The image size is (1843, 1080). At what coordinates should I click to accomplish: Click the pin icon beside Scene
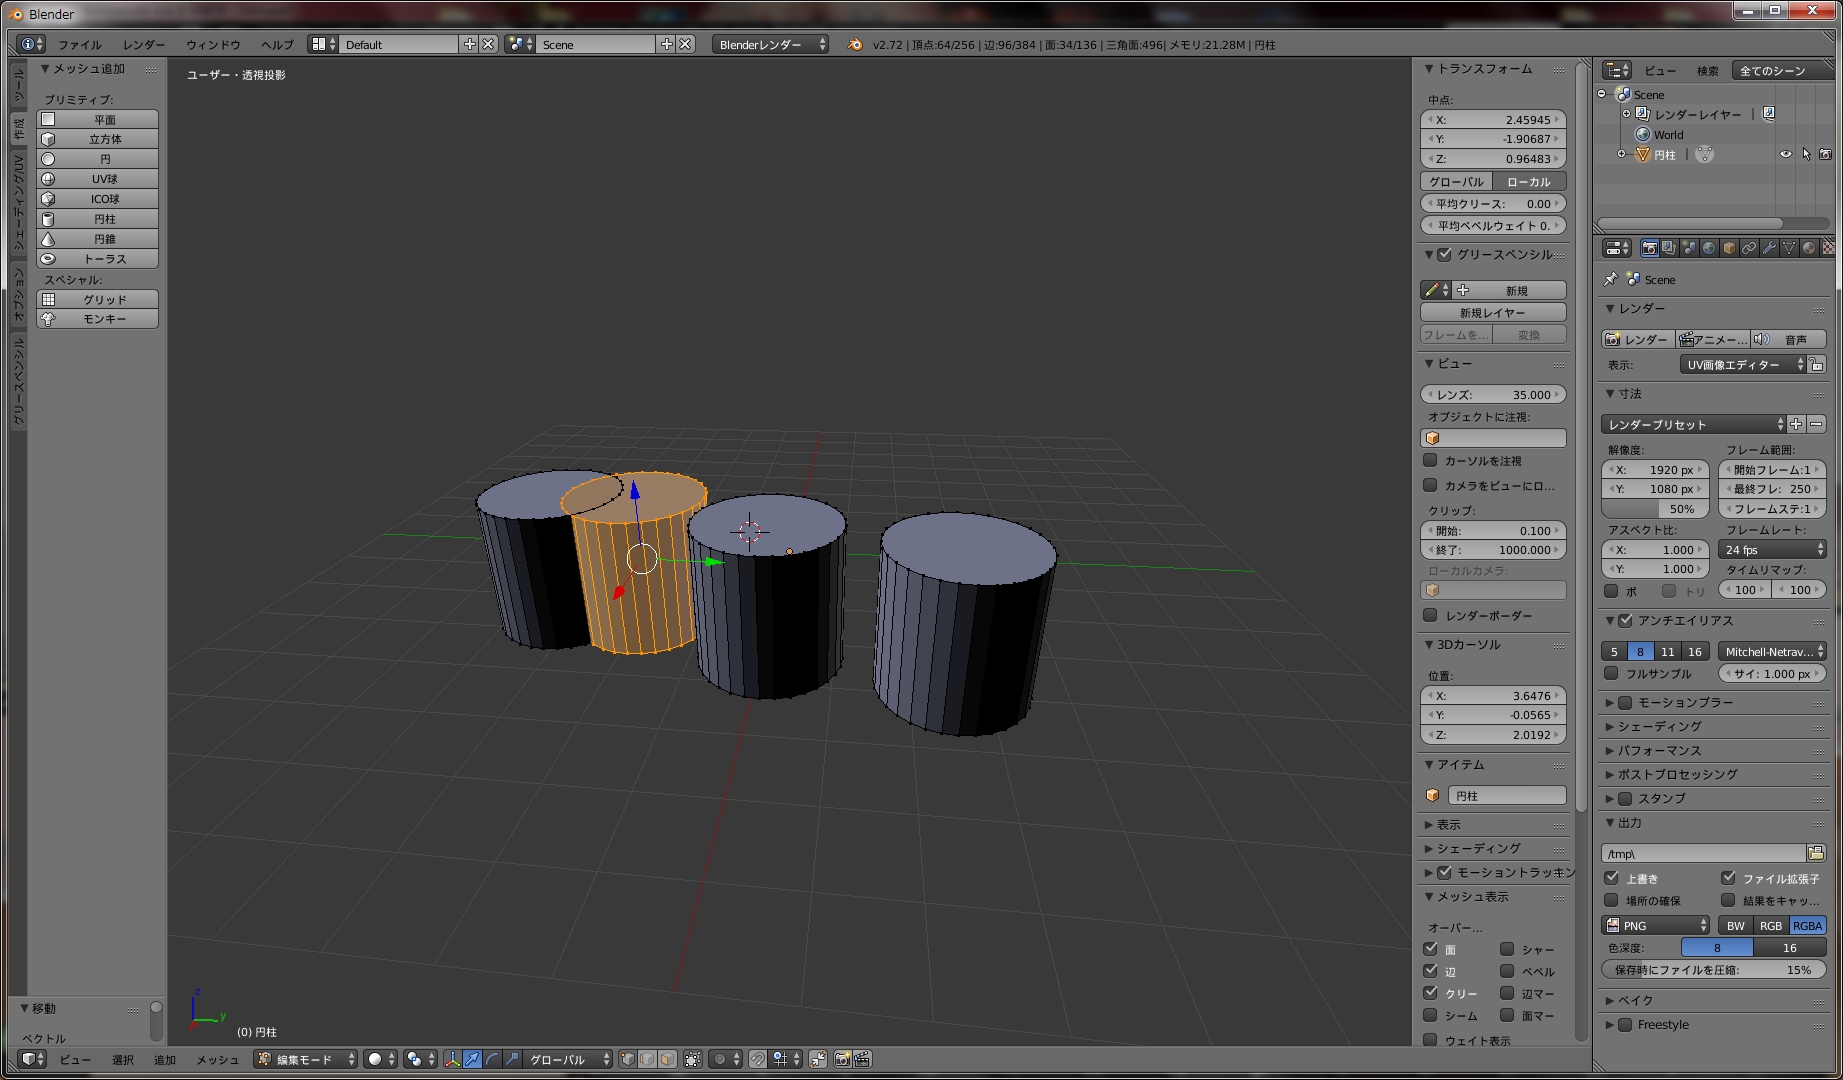coord(1610,280)
